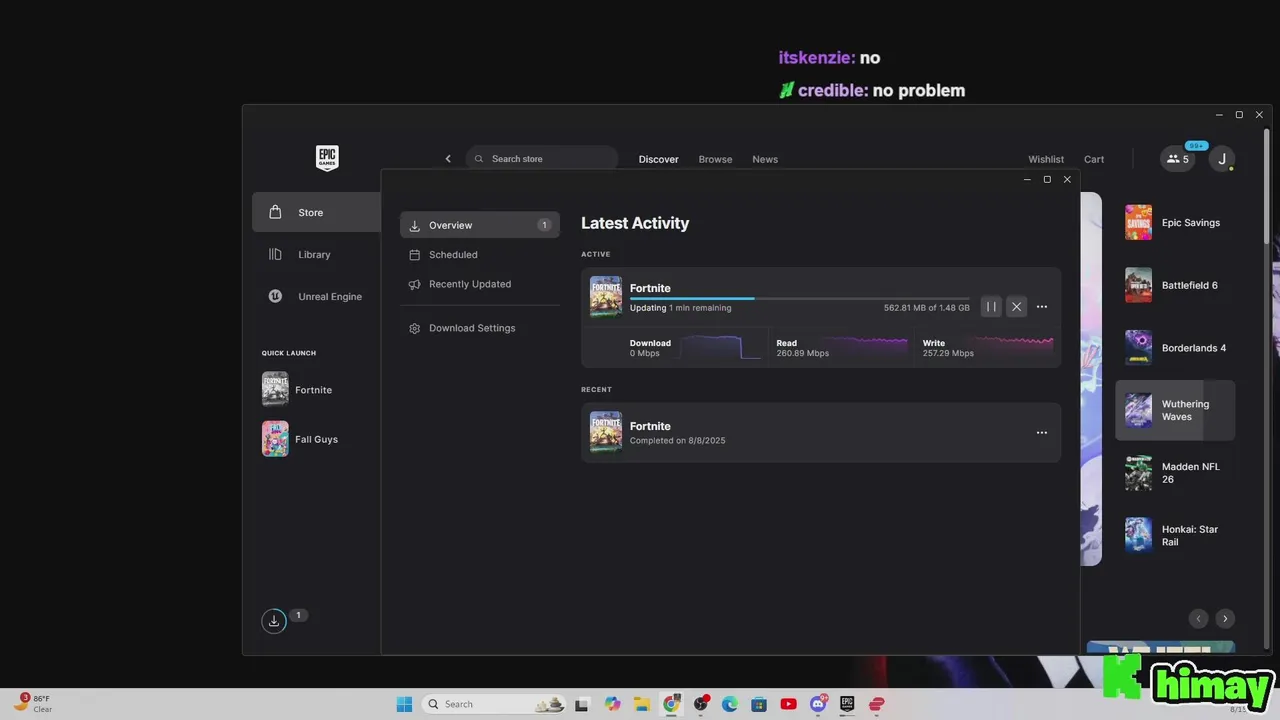Open Discord from the taskbar
1280x720 pixels.
pos(818,704)
